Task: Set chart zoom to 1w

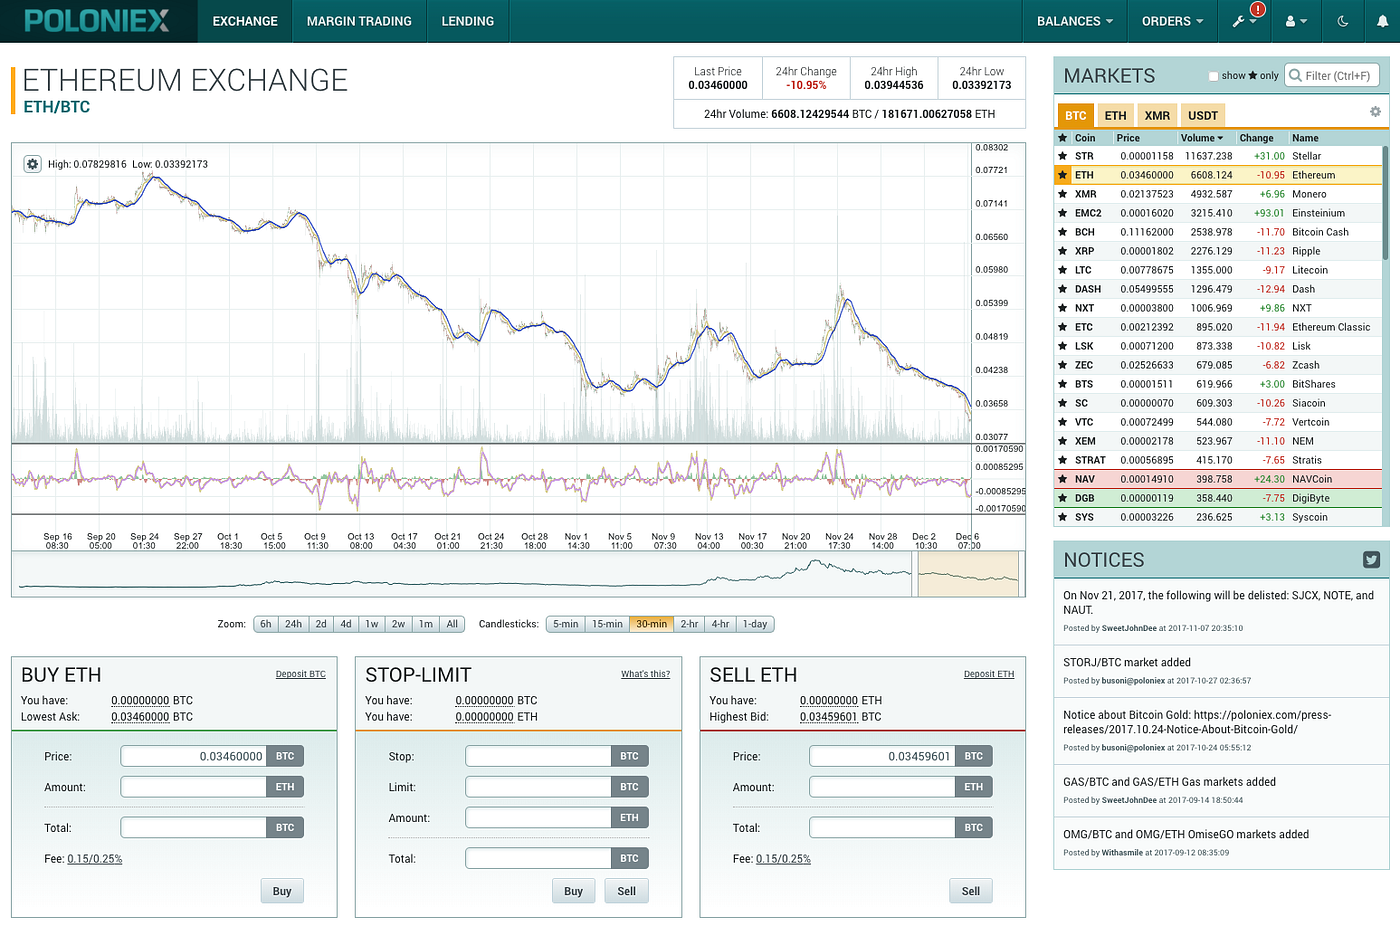Action: tap(371, 624)
